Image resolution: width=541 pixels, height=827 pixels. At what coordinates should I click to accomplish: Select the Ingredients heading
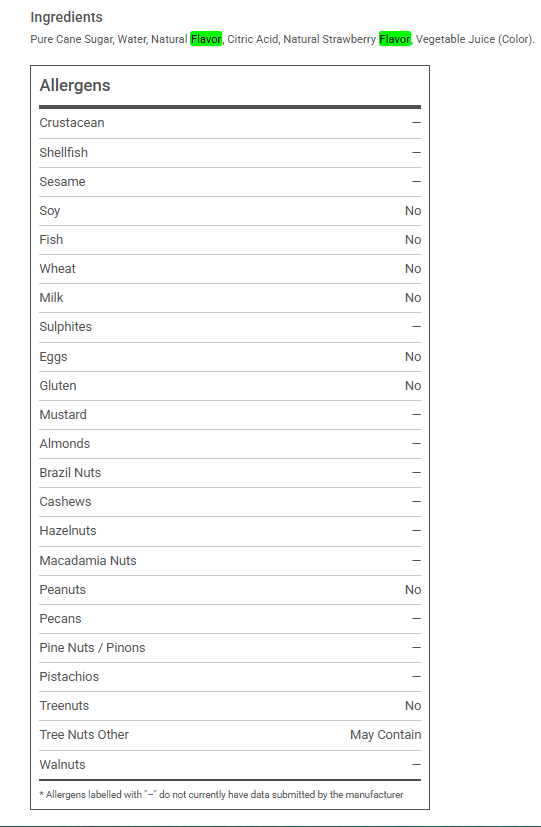66,17
